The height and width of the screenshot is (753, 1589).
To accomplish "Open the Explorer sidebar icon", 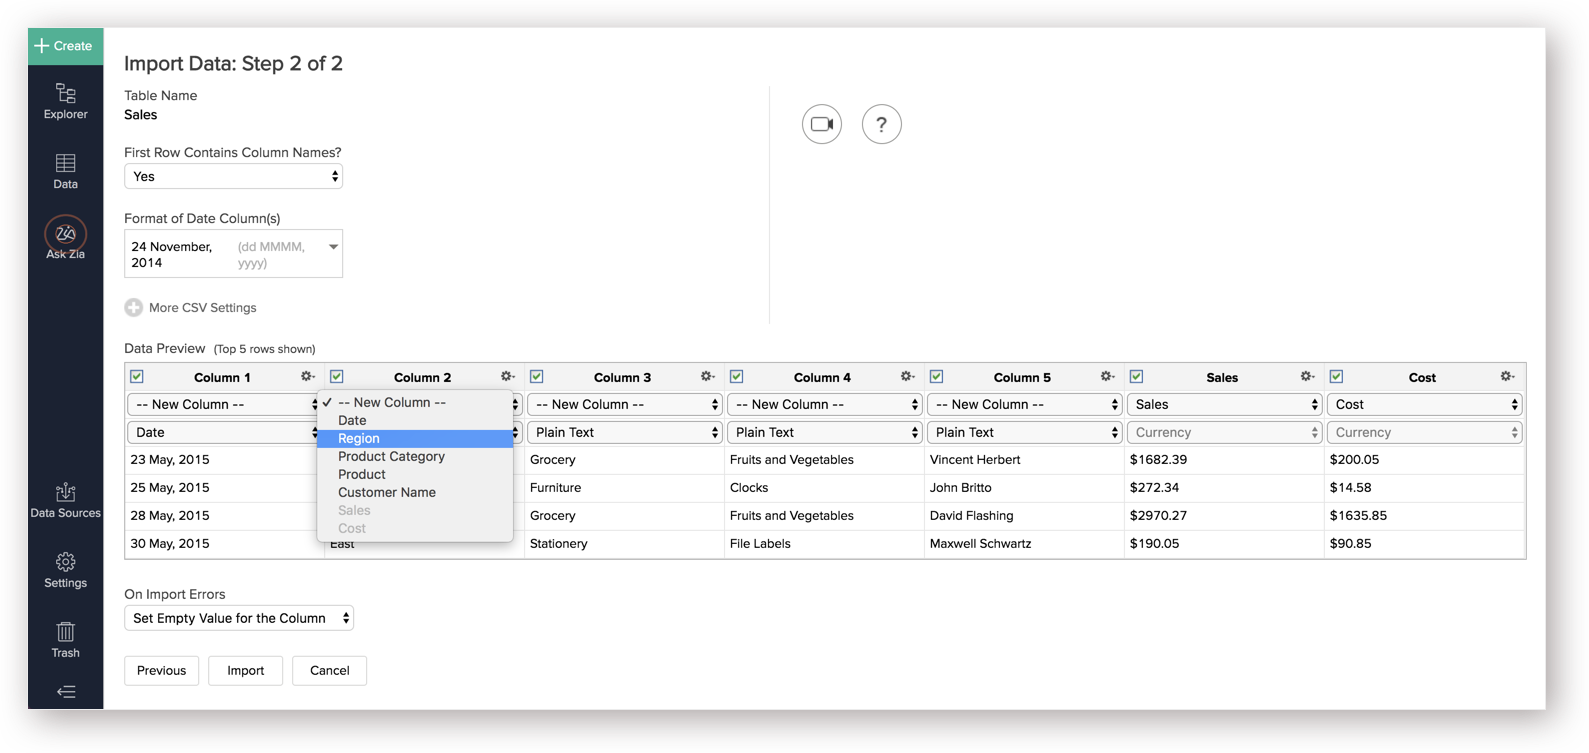I will (65, 101).
